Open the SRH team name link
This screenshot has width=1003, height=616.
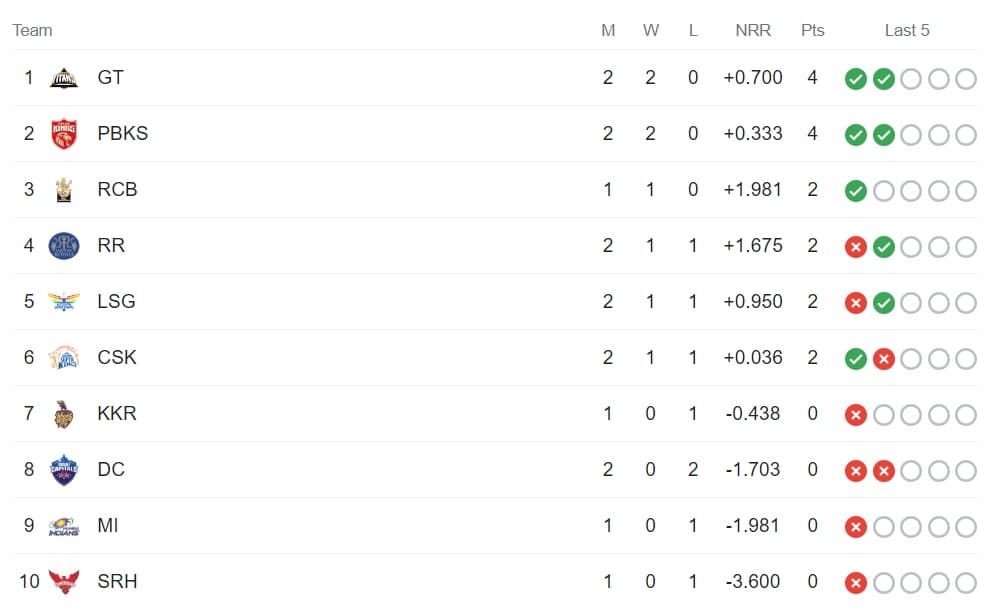pos(117,582)
